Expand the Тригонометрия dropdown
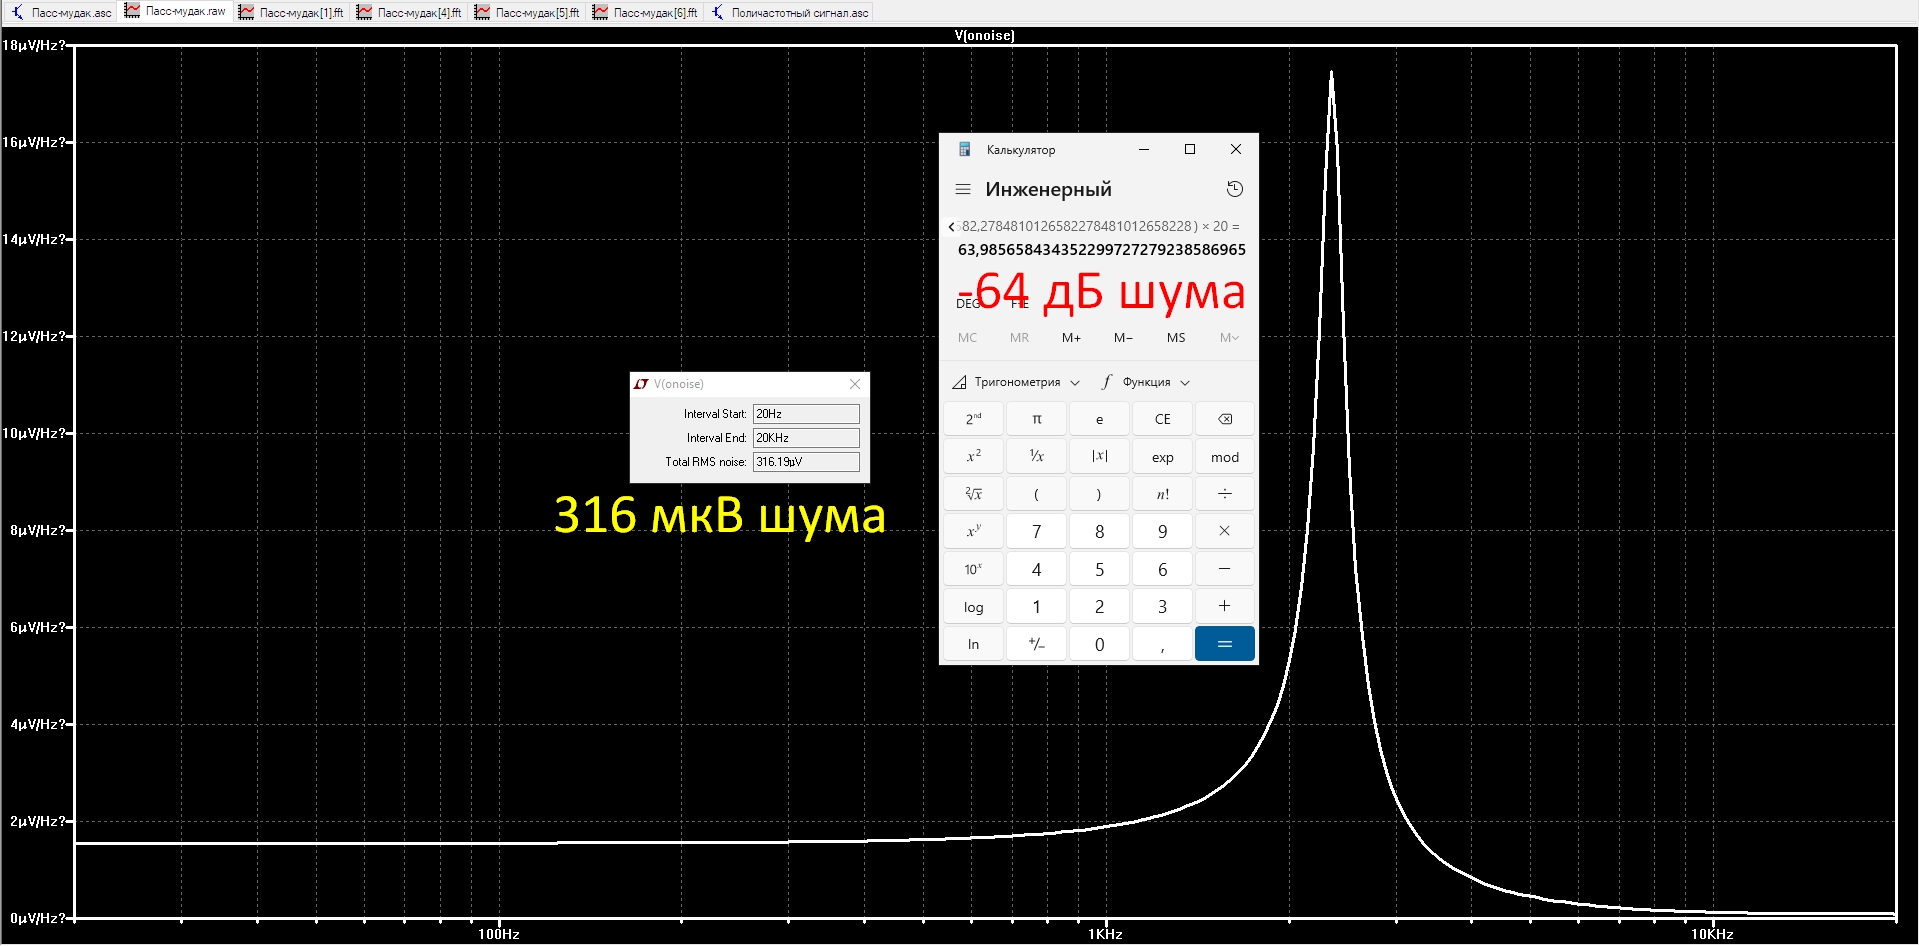Viewport: 1919px width, 946px height. tap(1016, 382)
